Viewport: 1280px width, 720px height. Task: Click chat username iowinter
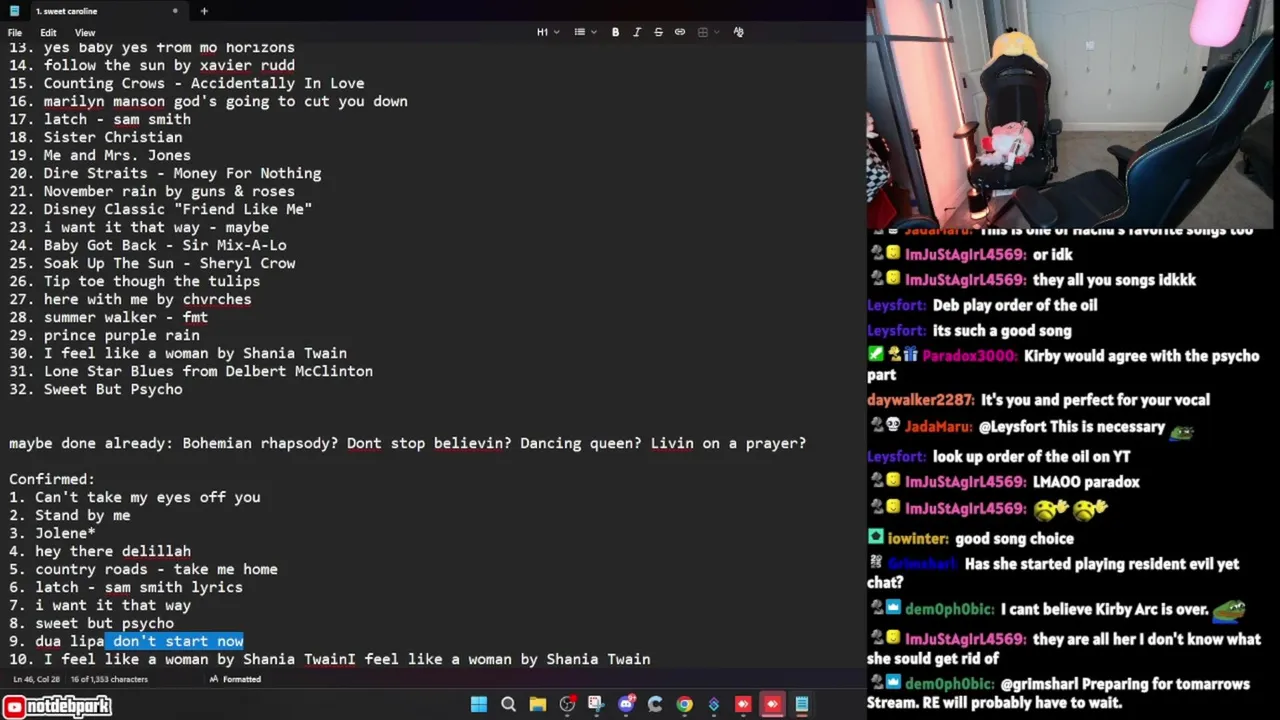(918, 538)
